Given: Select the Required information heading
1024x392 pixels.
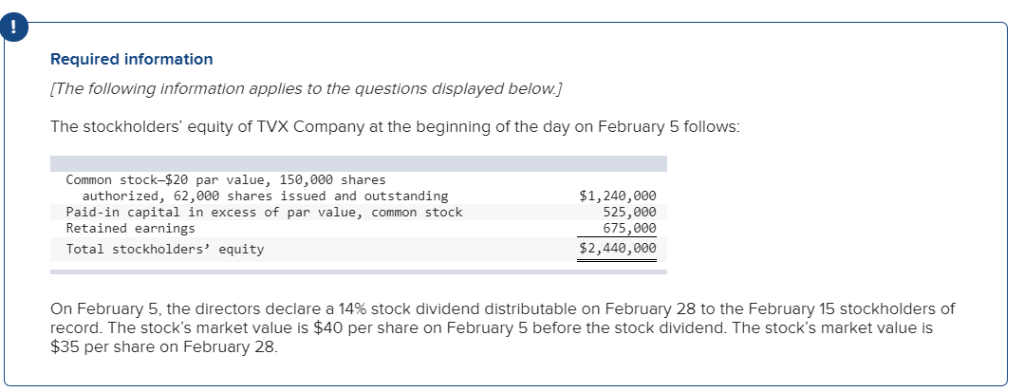Looking at the screenshot, I should pos(131,59).
